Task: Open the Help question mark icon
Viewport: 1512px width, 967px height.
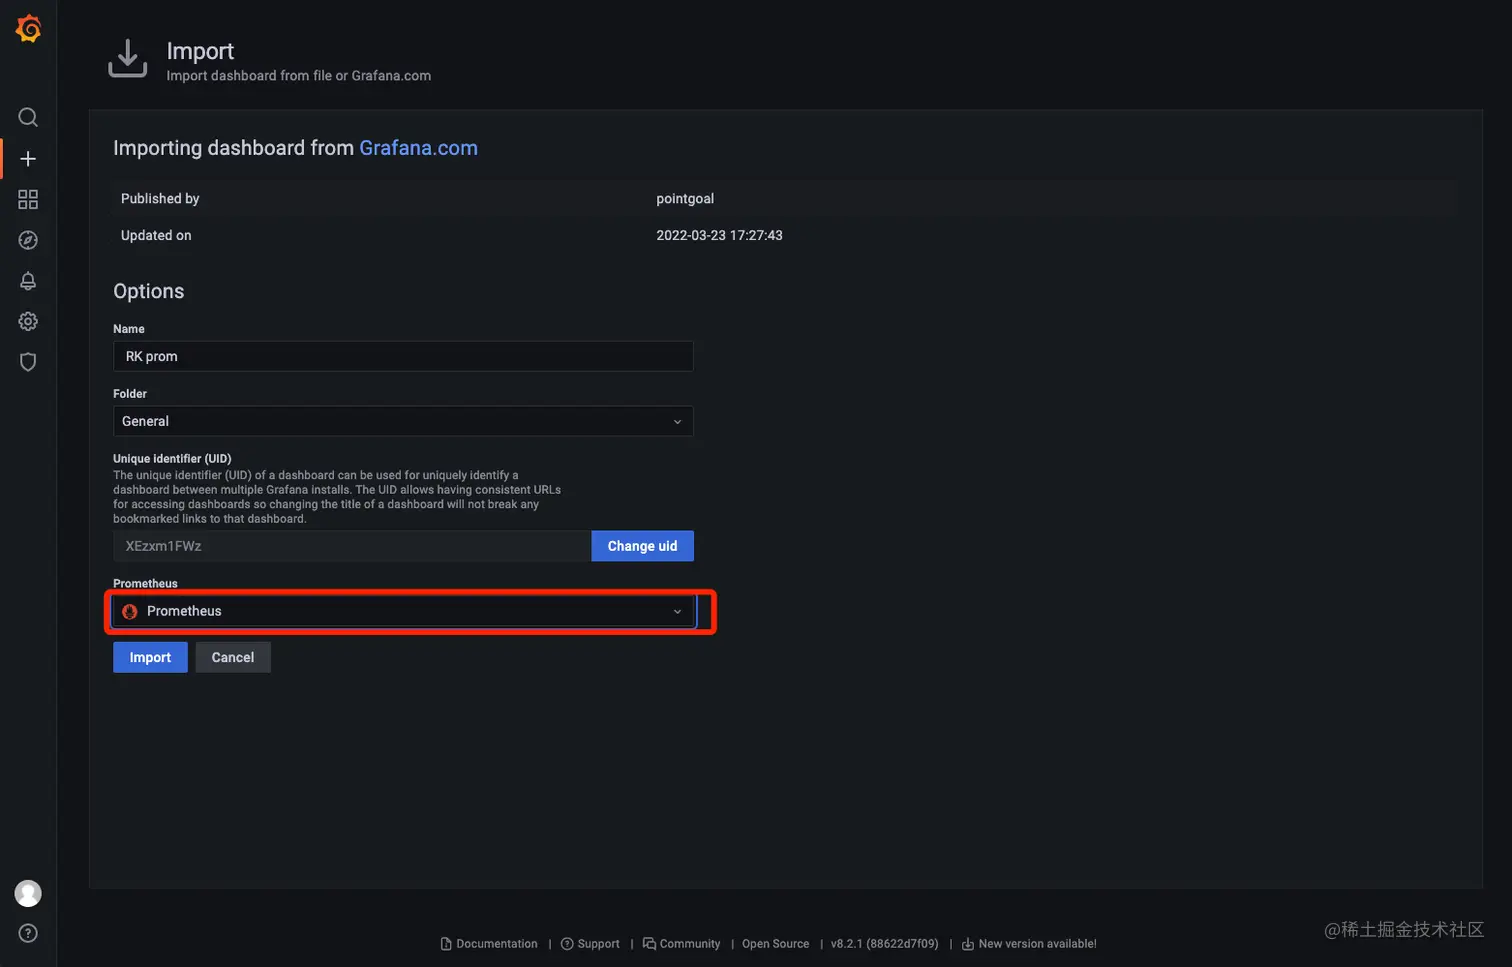Action: click(x=28, y=933)
